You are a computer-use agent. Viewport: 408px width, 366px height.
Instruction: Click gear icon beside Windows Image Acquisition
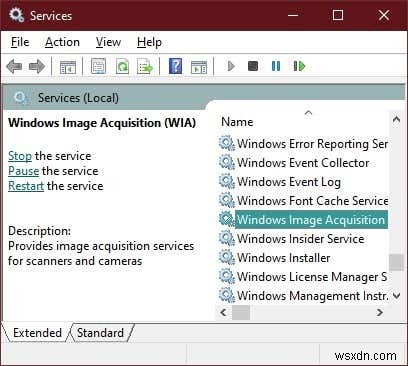(x=227, y=219)
